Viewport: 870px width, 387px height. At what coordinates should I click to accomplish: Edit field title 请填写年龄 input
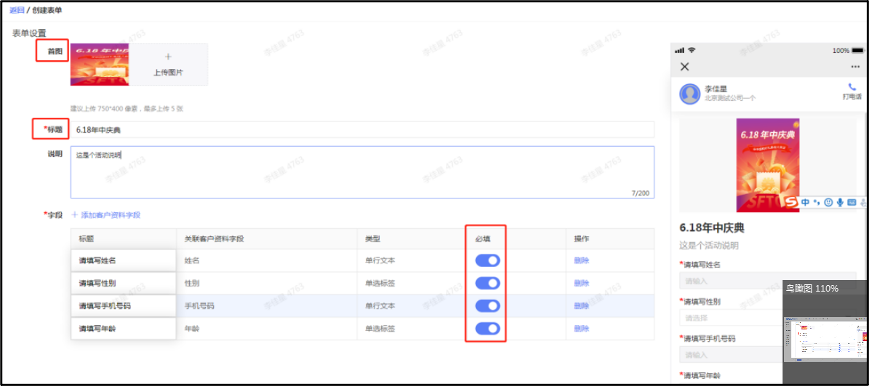point(123,329)
